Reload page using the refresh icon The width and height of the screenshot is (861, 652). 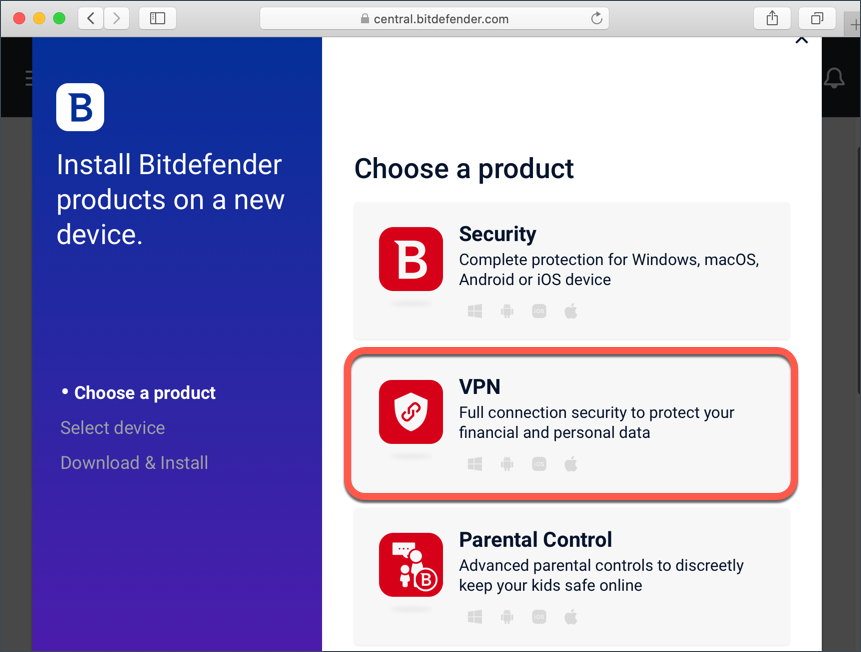596,19
